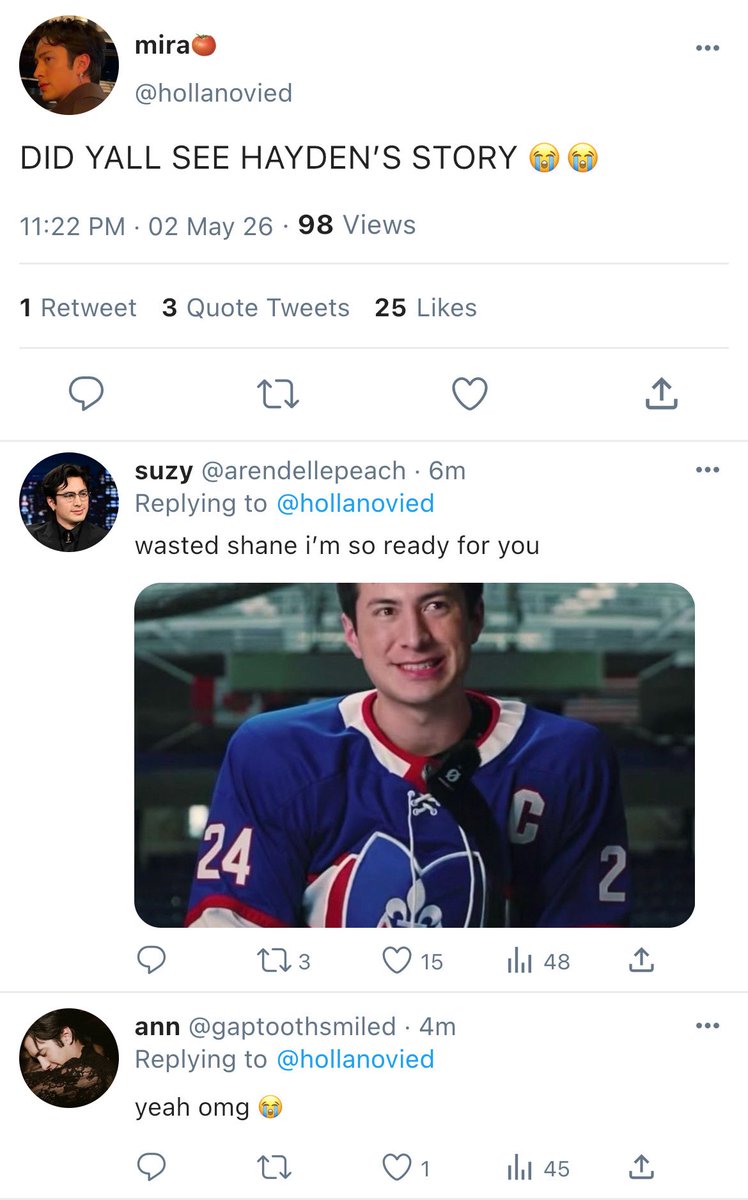Open mira's profile picture

click(x=68, y=65)
